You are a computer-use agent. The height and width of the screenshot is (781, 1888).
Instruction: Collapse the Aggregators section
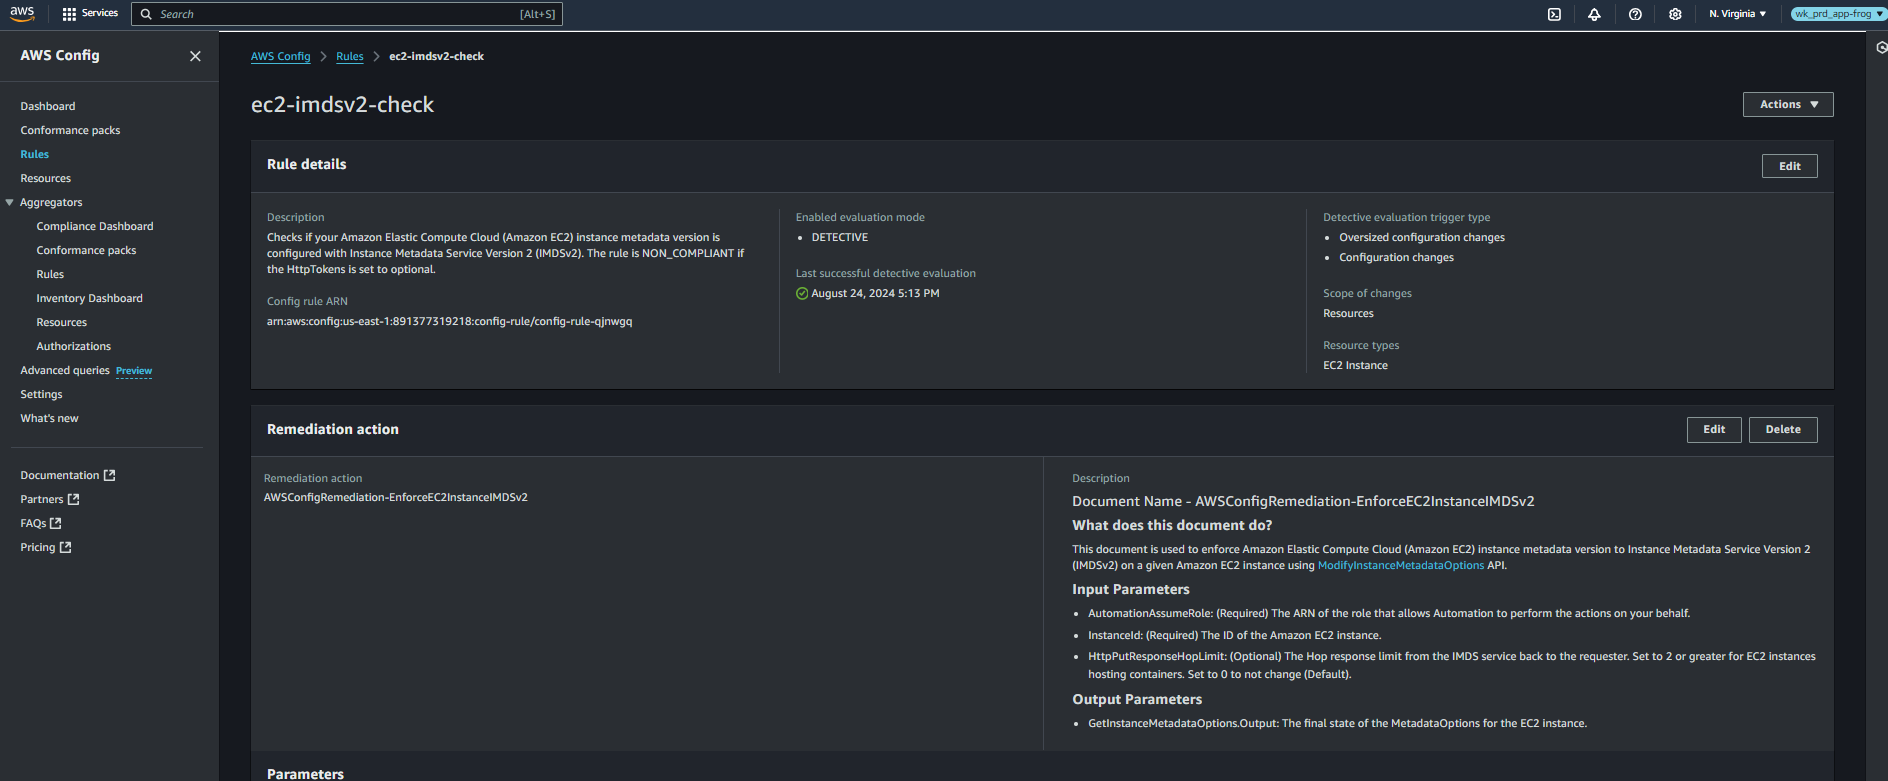pos(10,202)
